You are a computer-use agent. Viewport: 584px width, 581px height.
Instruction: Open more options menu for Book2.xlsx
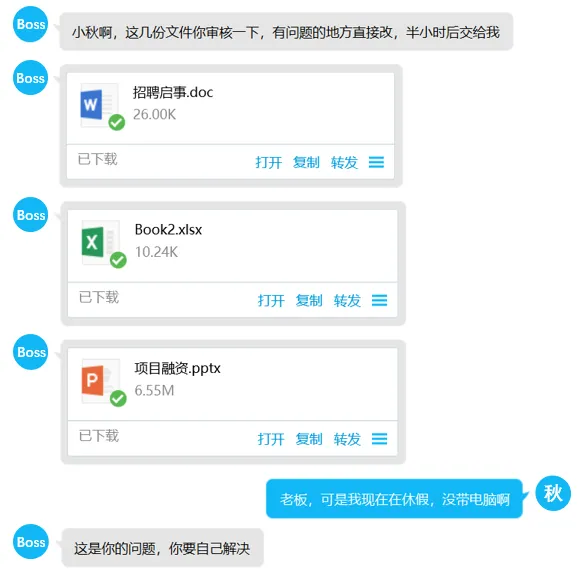click(379, 300)
